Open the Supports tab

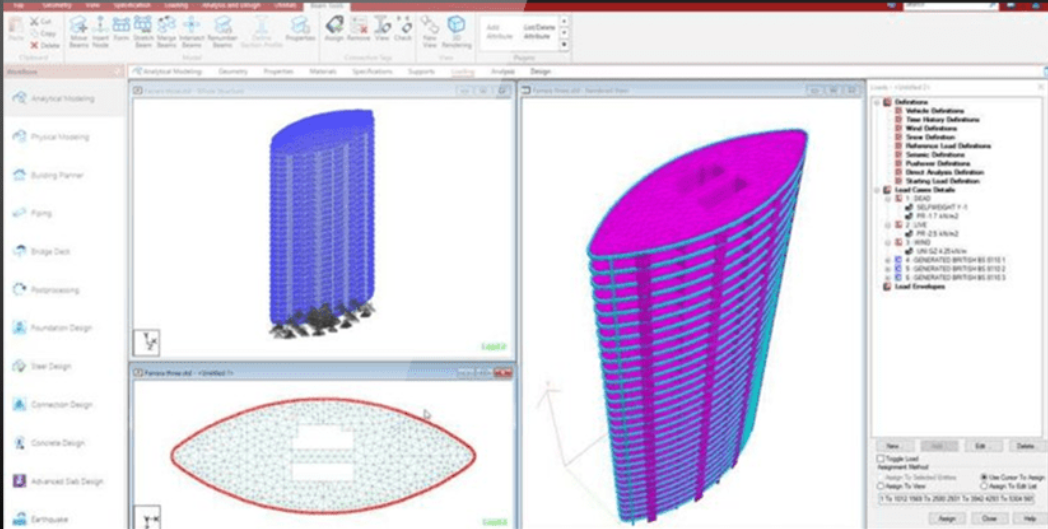pos(421,72)
